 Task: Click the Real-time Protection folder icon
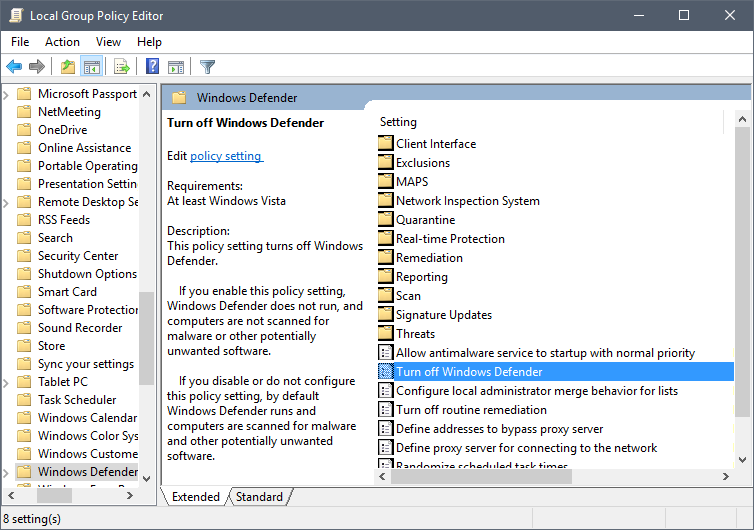tap(386, 238)
